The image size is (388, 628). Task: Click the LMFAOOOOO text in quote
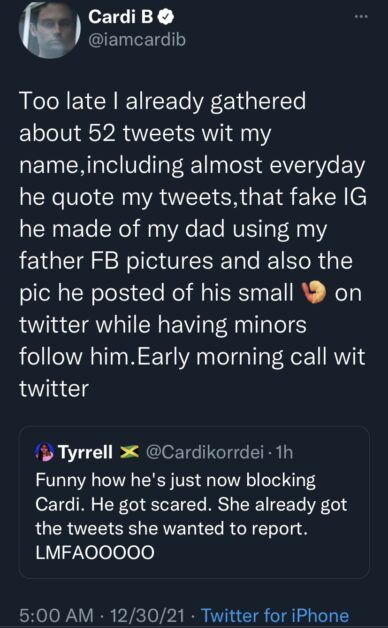95,553
